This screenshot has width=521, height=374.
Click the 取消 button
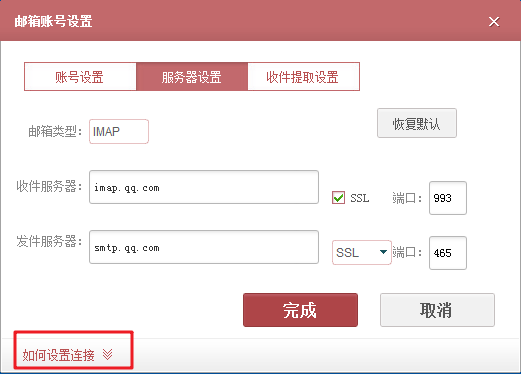[437, 310]
